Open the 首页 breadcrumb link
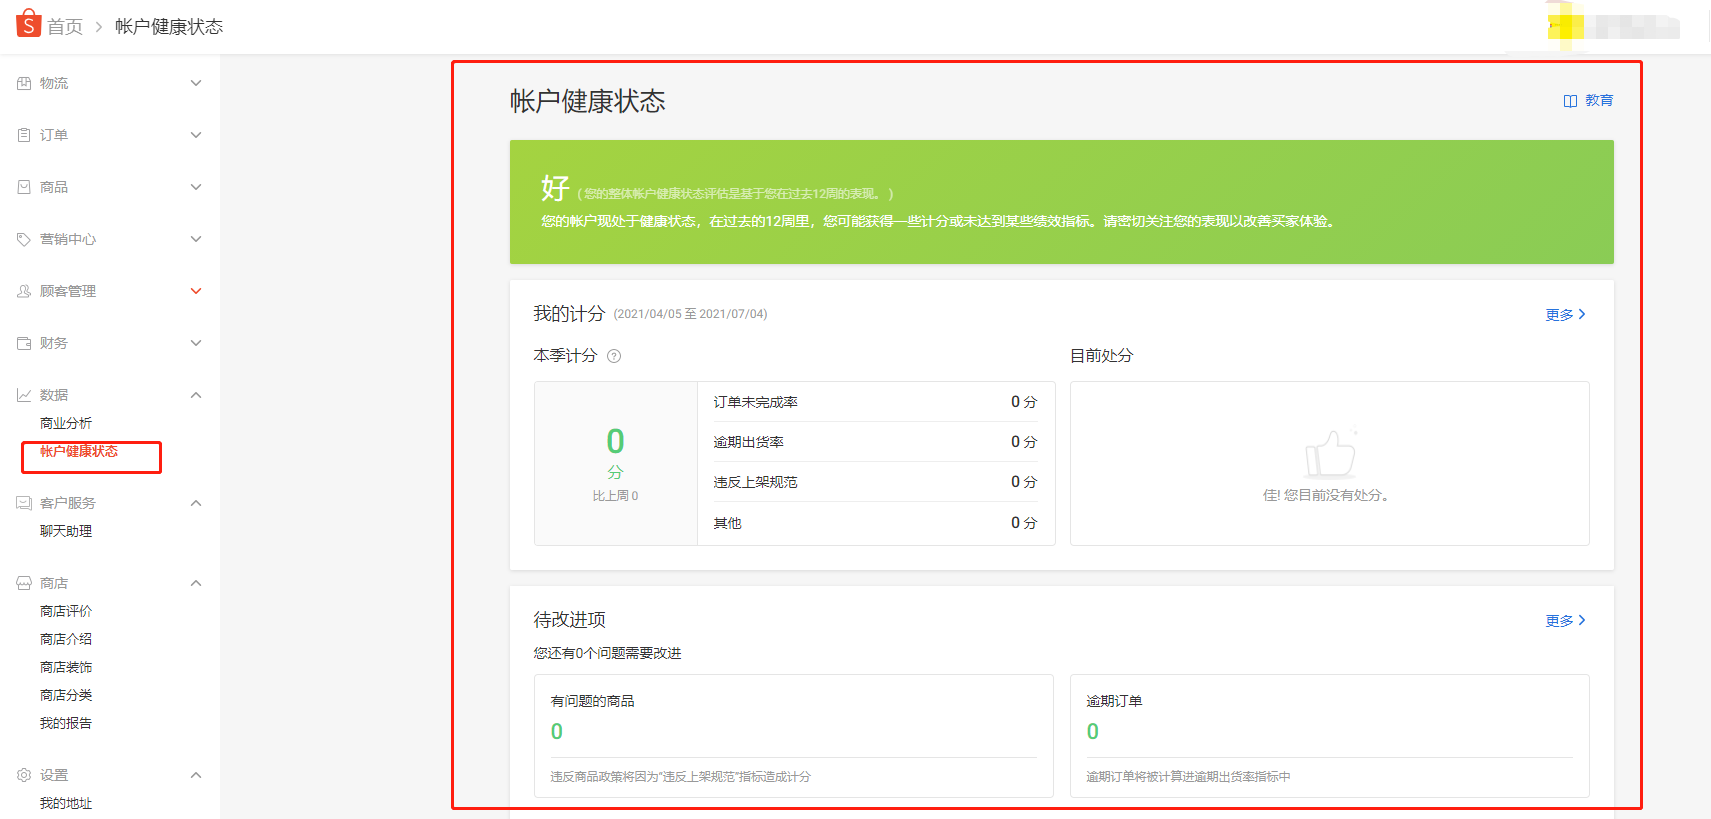The height and width of the screenshot is (819, 1711). click(65, 27)
